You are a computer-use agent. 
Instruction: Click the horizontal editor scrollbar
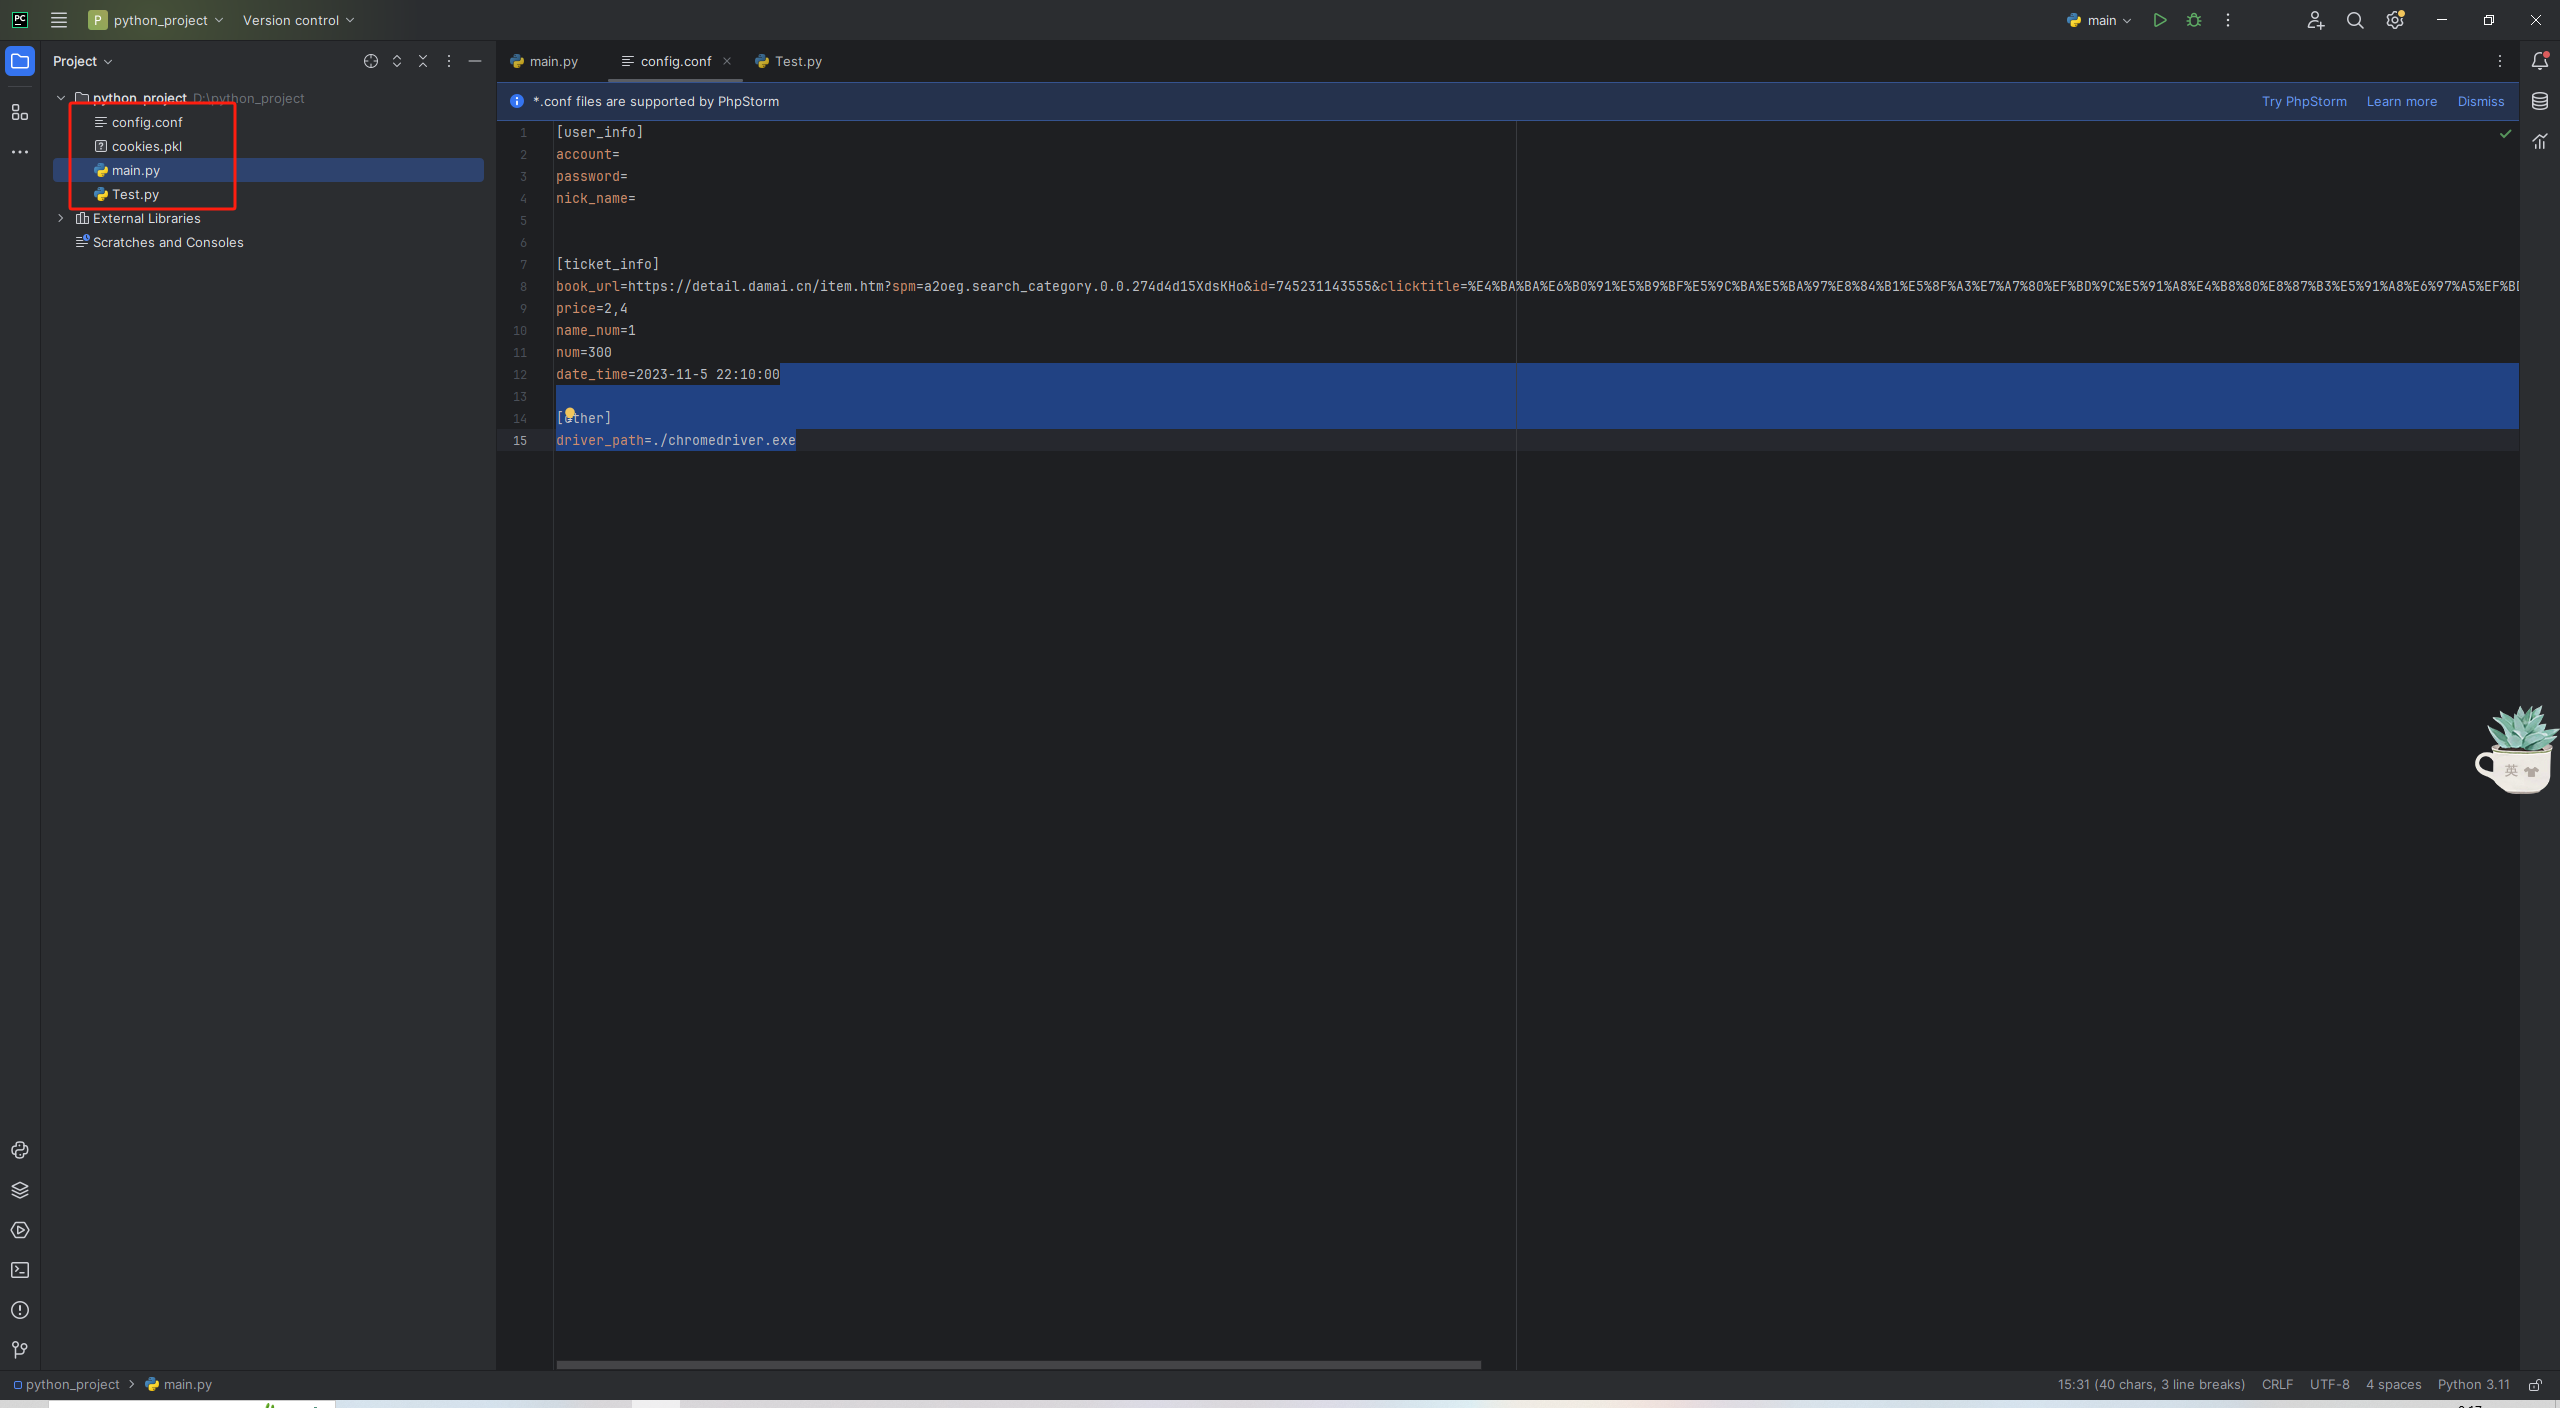(x=1018, y=1364)
